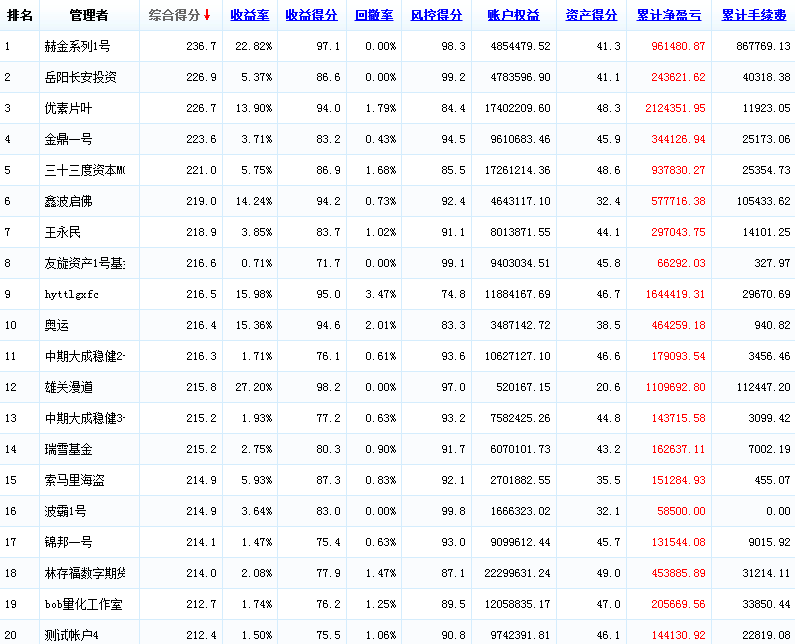Screen dimensions: 795x644
Task: Open the hyttlgxfc manager entry
Action: pos(72,295)
